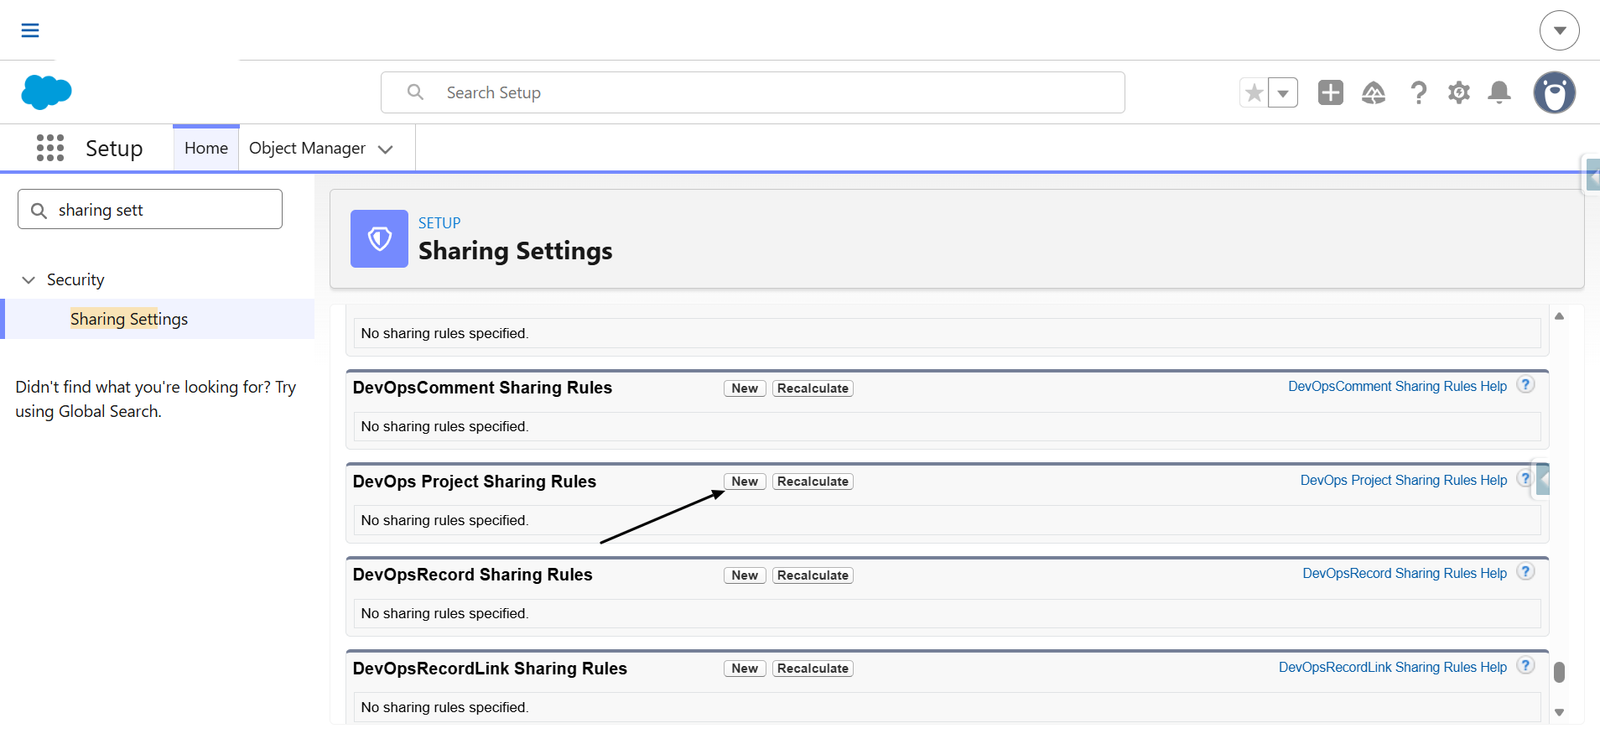Click the SETUP breadcrumb label
This screenshot has height=740, width=1600.
439,223
